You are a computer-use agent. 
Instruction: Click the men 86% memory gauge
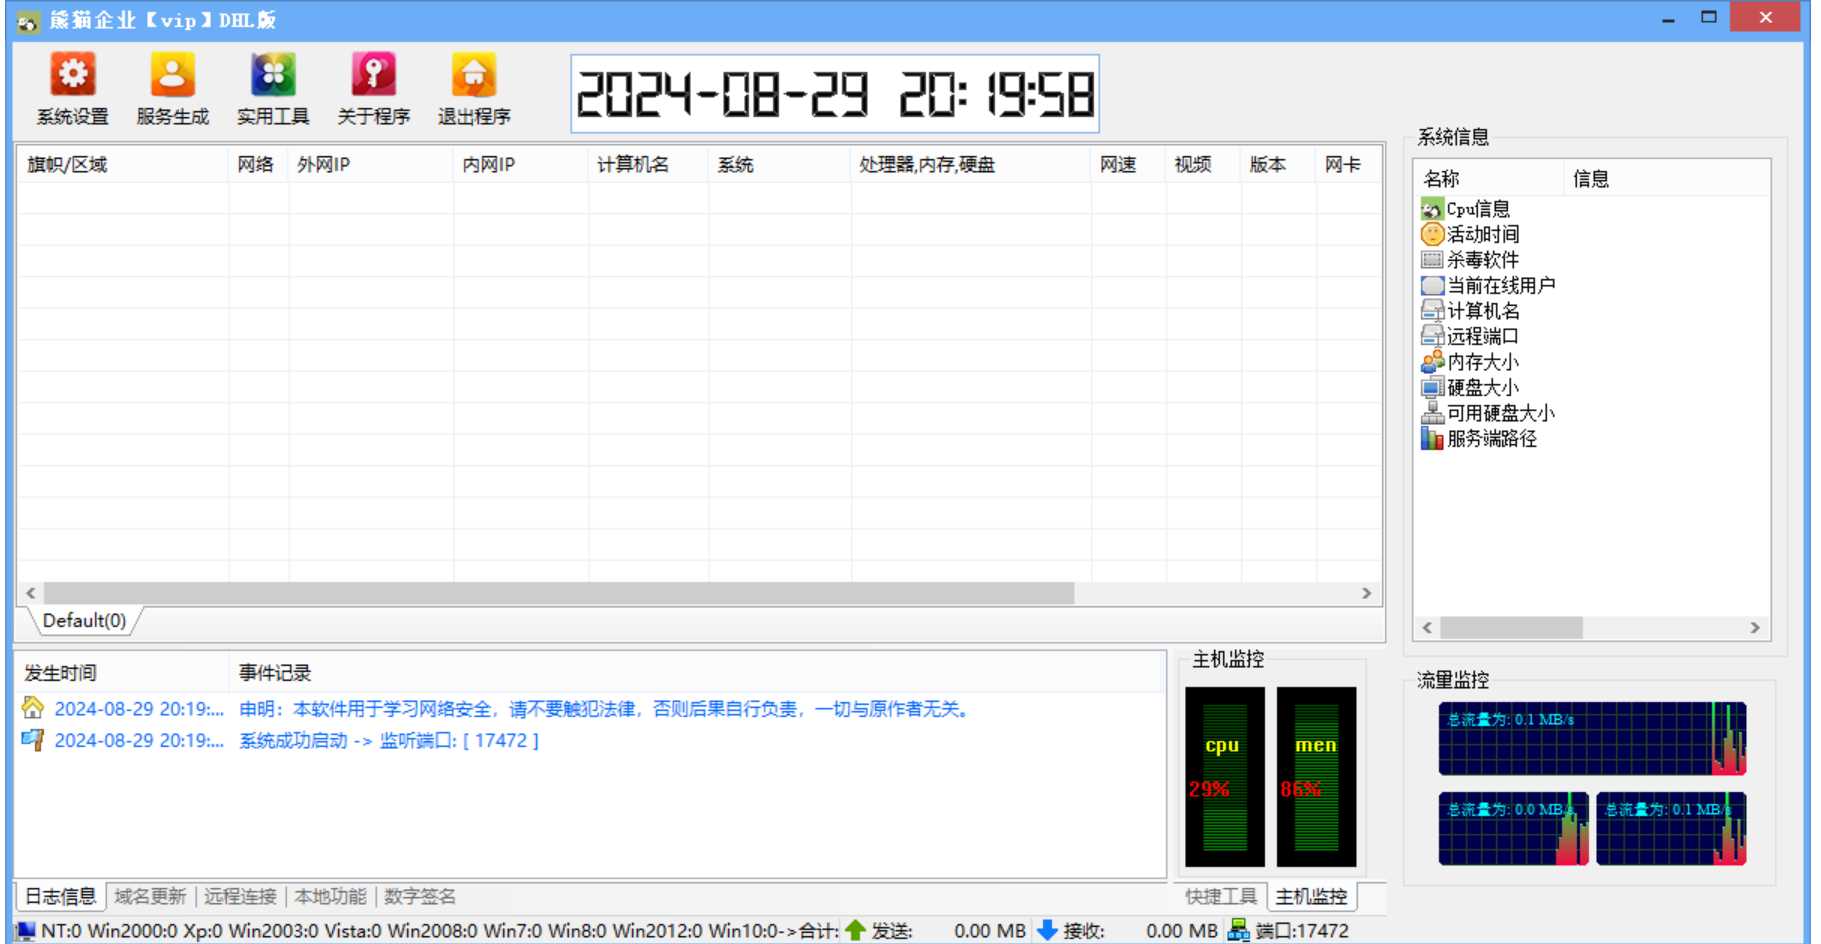pyautogui.click(x=1316, y=776)
